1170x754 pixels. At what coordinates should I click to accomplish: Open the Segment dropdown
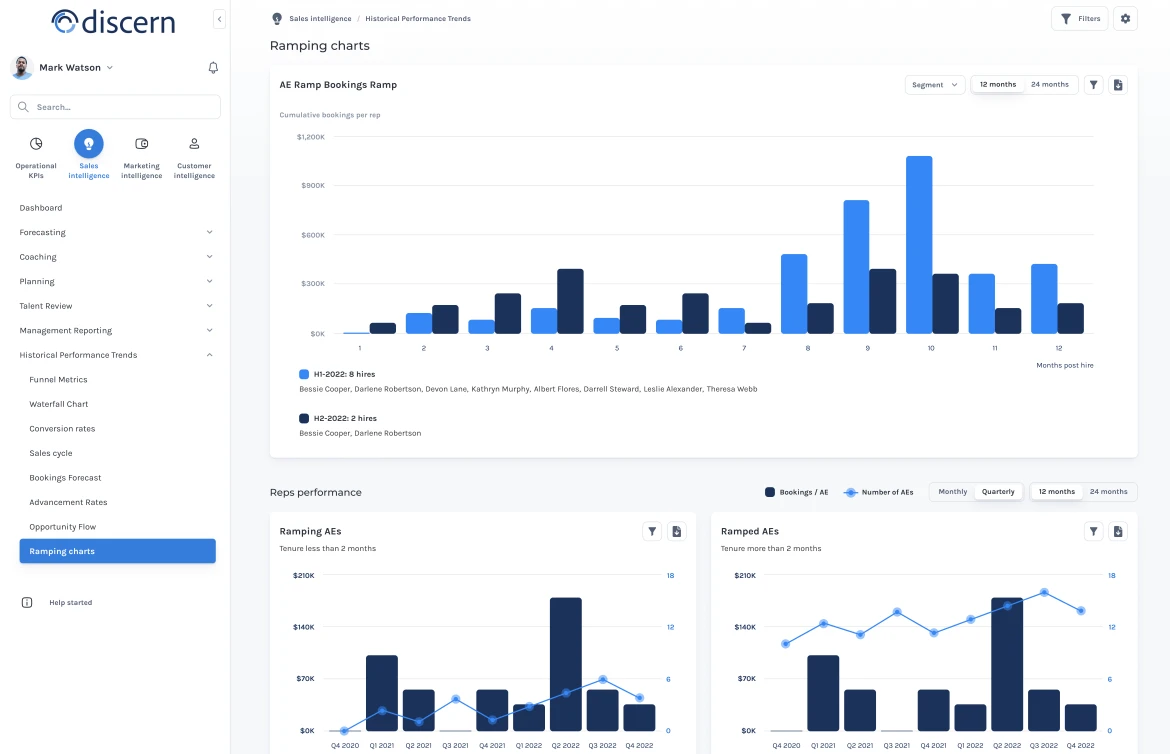pyautogui.click(x=934, y=85)
